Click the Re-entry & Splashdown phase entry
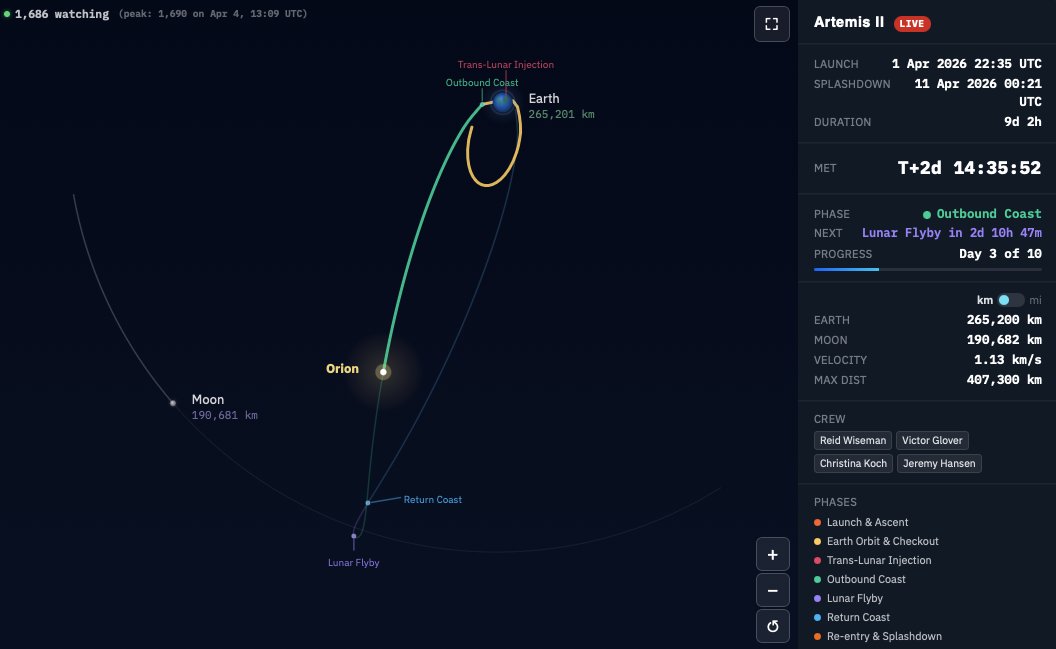1056x649 pixels. click(878, 636)
